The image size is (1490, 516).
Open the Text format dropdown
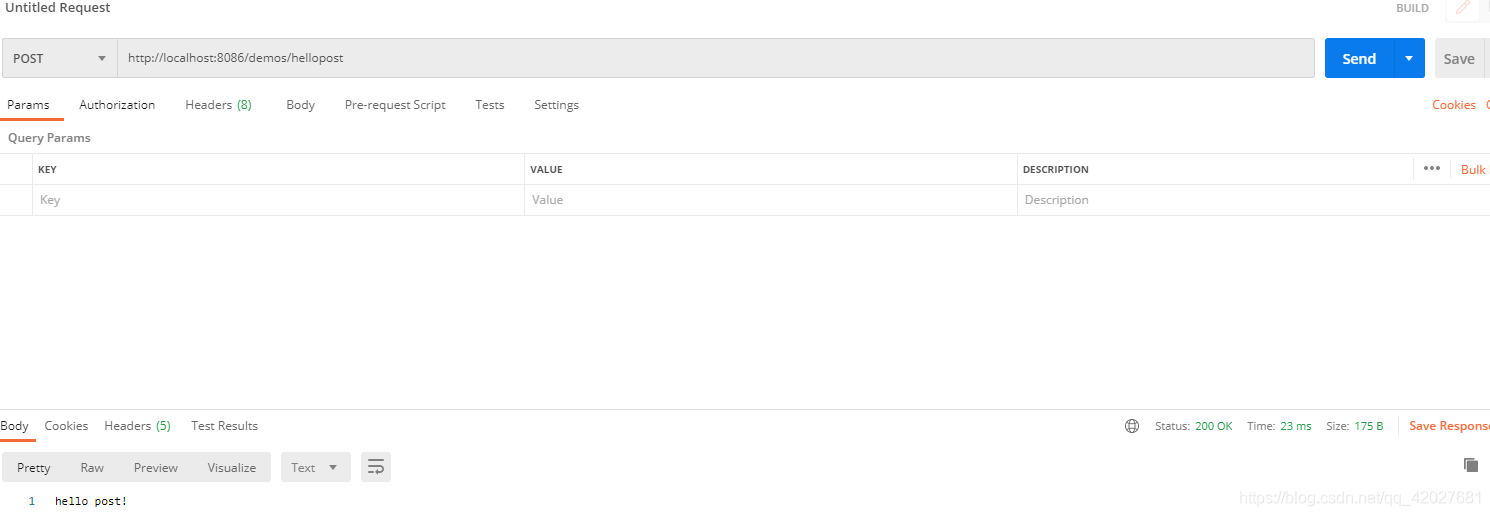pos(316,467)
